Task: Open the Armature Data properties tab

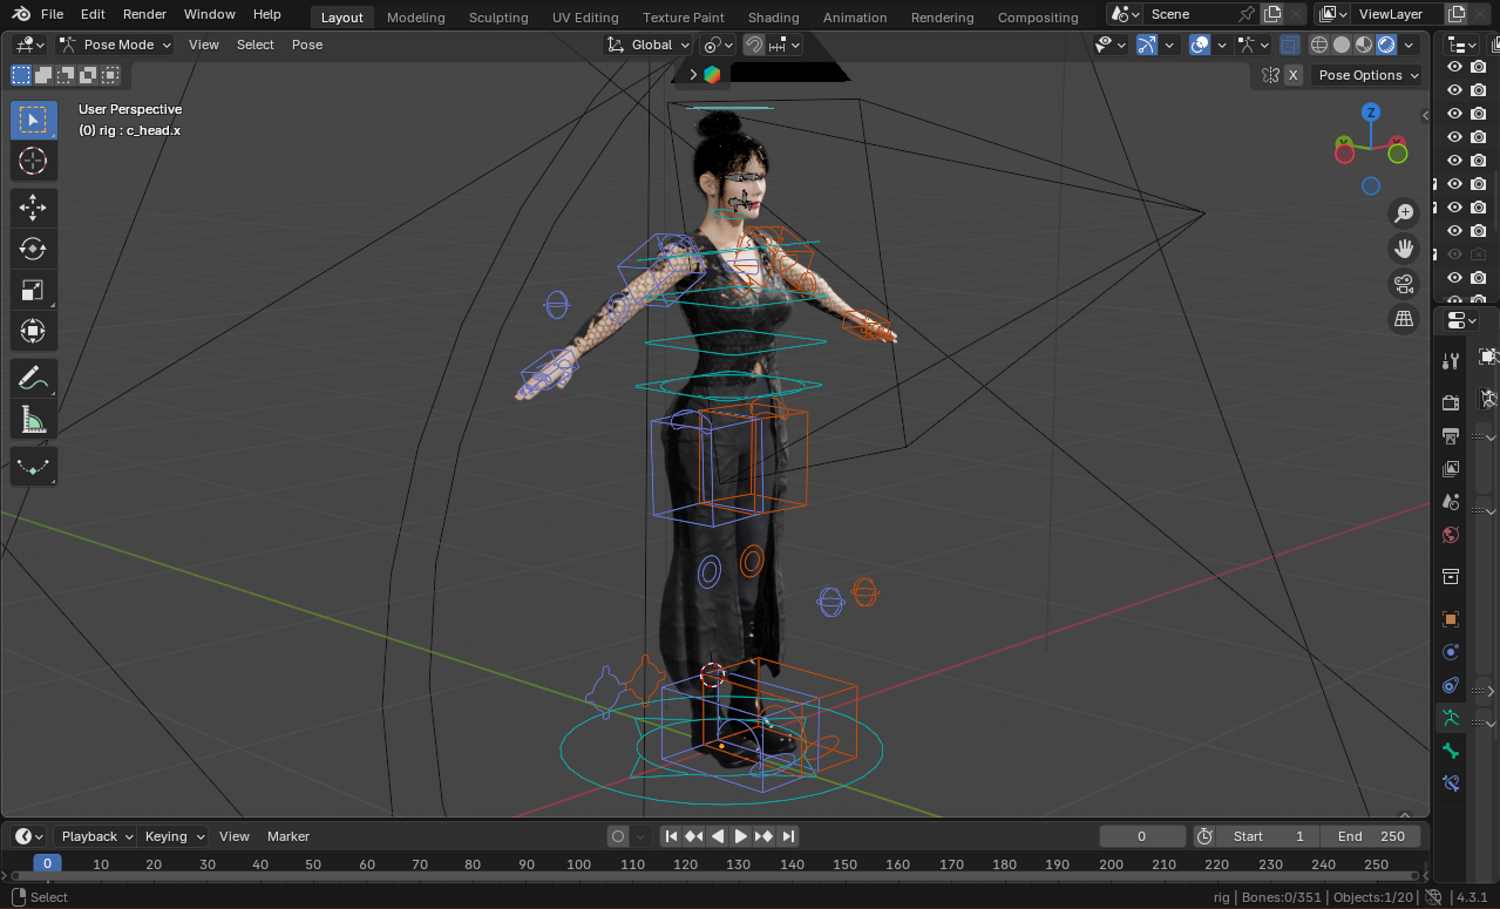Action: click(x=1451, y=718)
